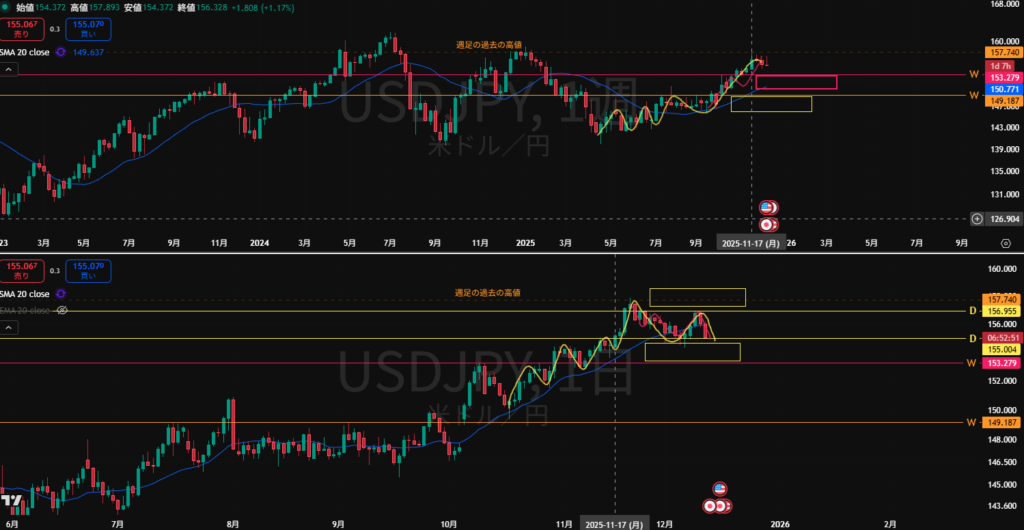Collapse the indicator legend in the weekly chart
The height and width of the screenshot is (530, 1024).
pos(8,69)
